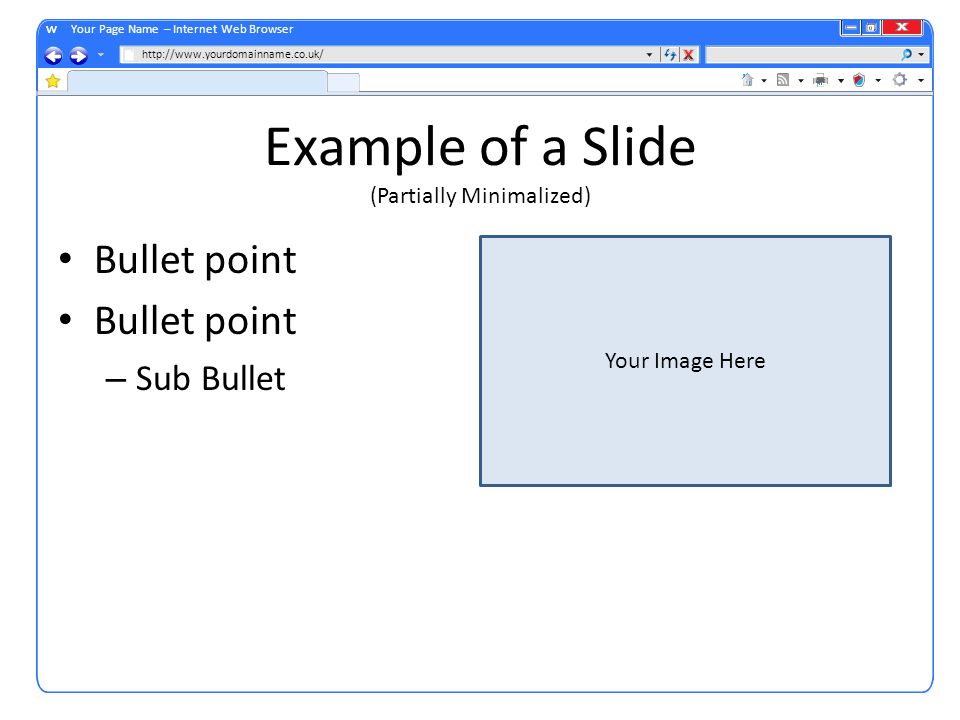Click the "Sub Bullet" text
The width and height of the screenshot is (960, 720).
[x=210, y=378]
